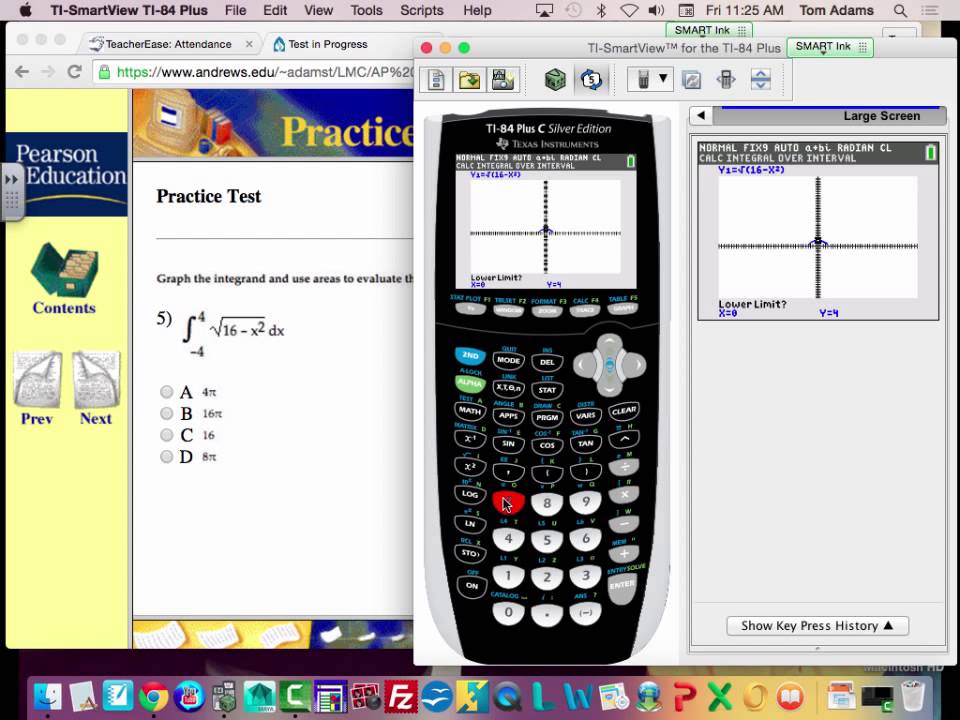Click the negative (-) key on calculator
This screenshot has width=960, height=720.
point(585,612)
